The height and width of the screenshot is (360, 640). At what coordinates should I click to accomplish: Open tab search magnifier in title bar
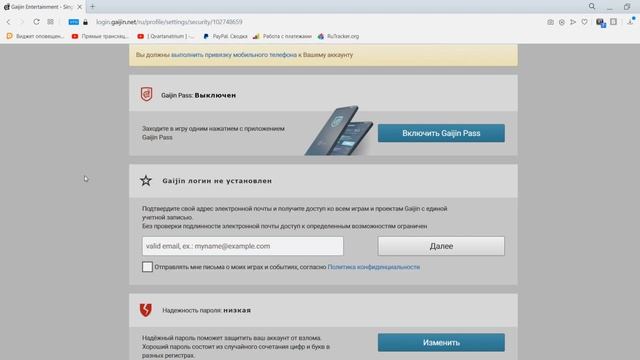592,7
